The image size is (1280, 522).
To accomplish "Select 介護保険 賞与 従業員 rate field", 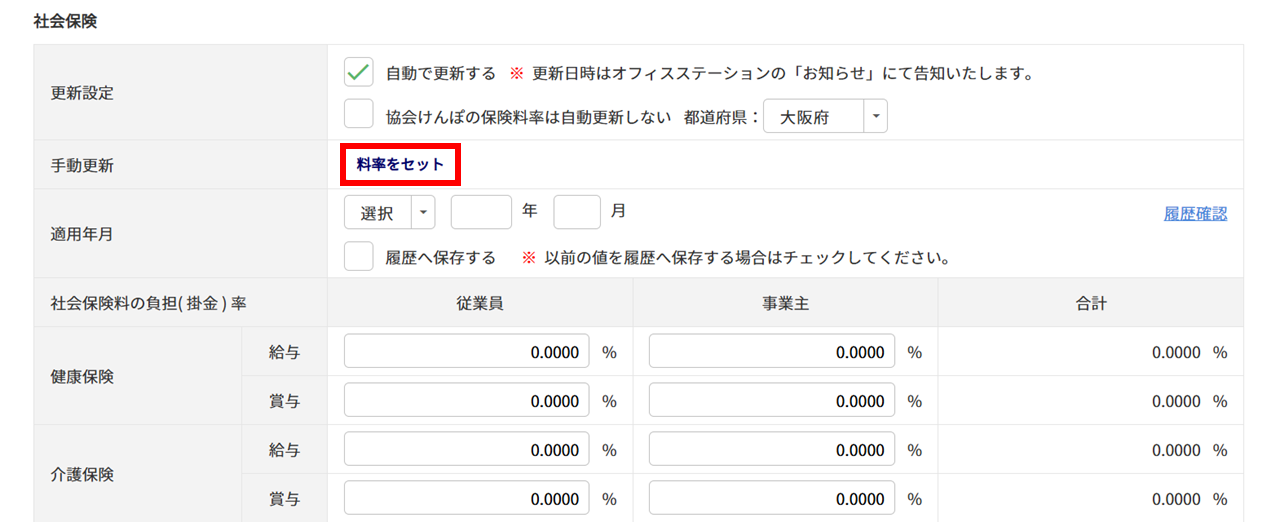I will click(x=467, y=499).
